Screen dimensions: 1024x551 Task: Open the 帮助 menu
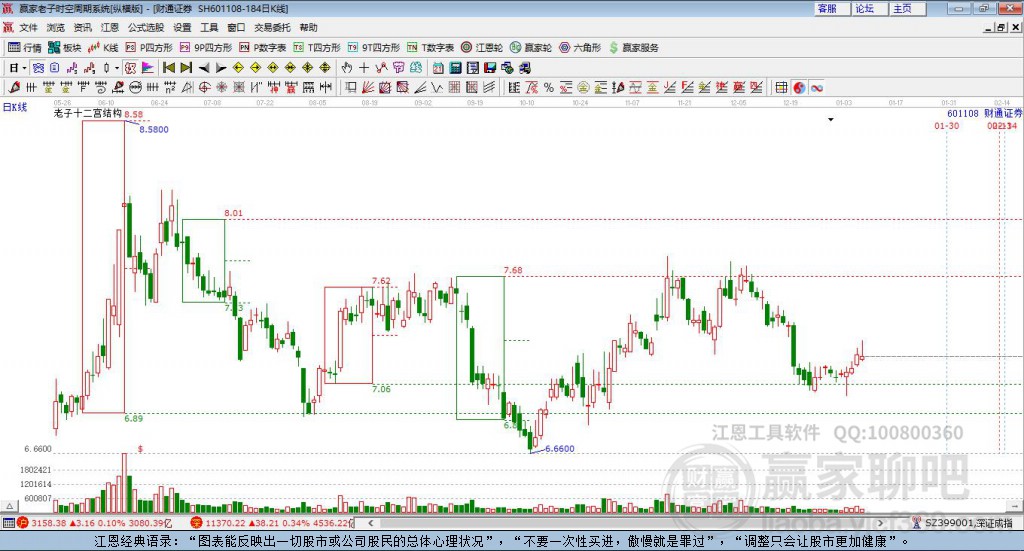308,27
